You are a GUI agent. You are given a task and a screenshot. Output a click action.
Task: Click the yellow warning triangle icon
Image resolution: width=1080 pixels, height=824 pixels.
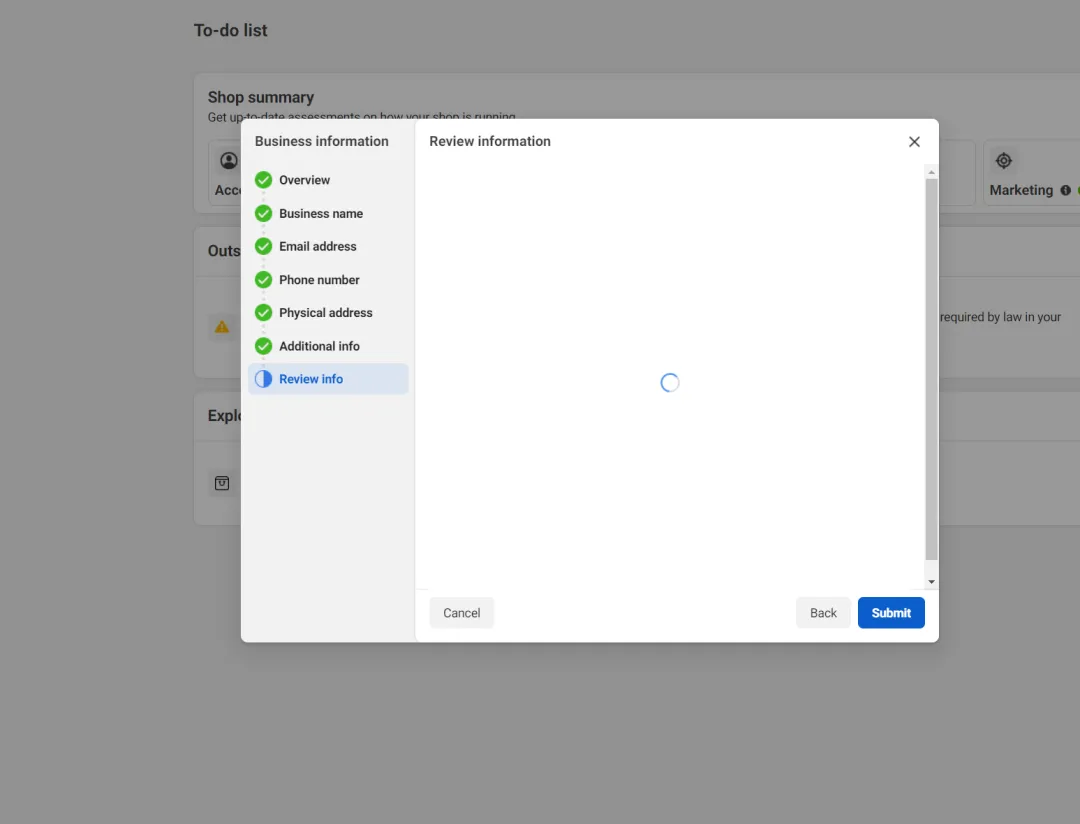pyautogui.click(x=222, y=327)
